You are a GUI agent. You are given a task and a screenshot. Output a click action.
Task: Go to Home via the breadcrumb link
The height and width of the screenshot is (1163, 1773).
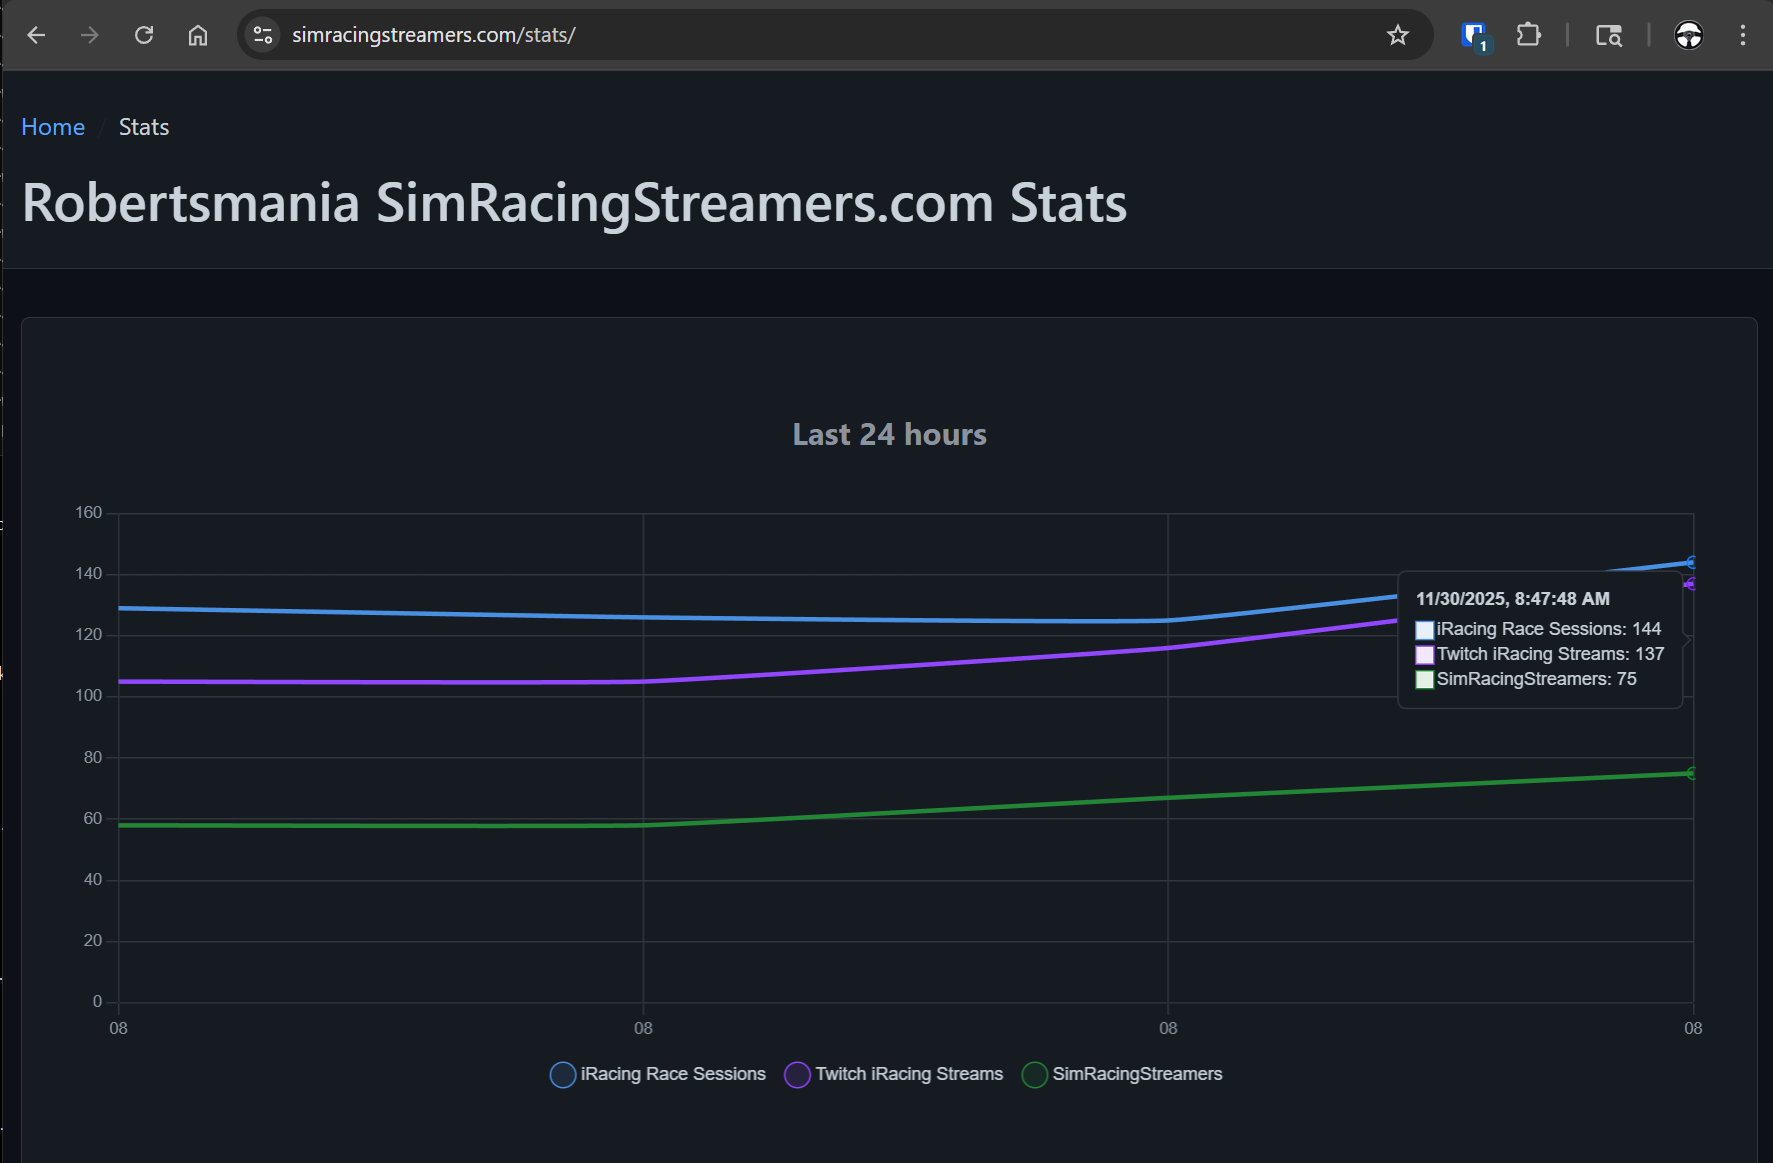point(52,127)
